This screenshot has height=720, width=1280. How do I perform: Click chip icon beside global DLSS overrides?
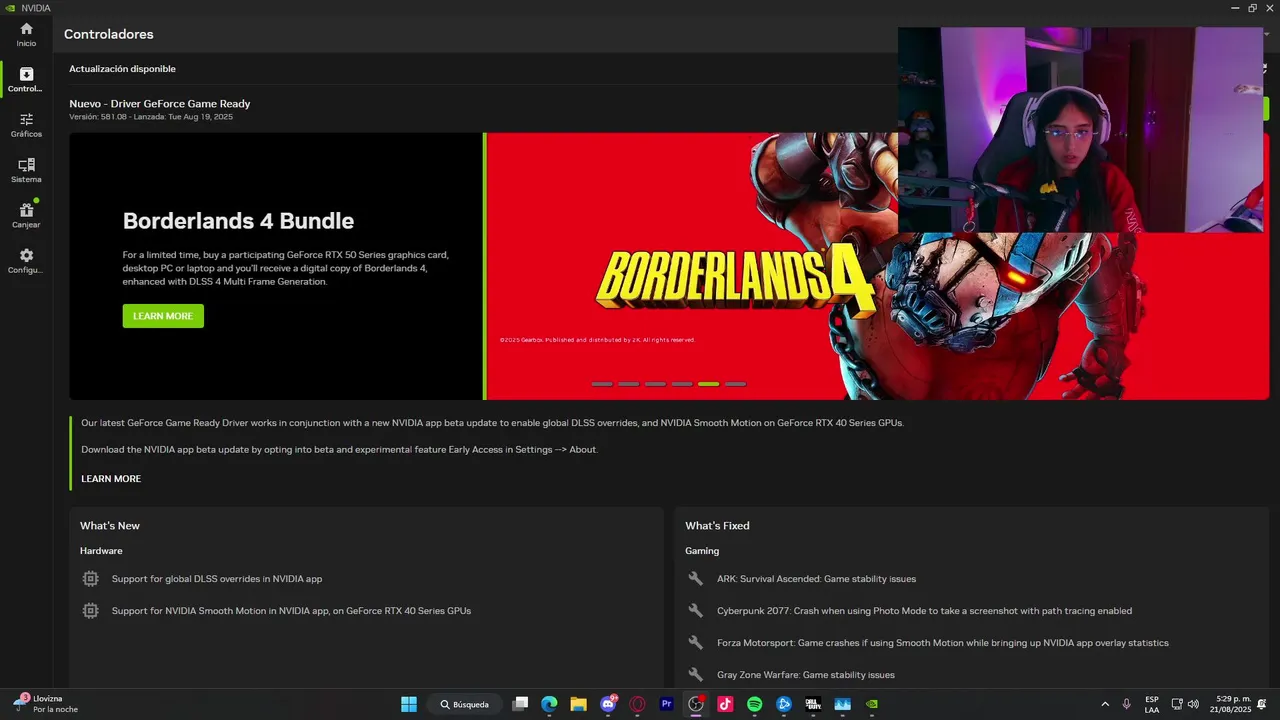(x=91, y=579)
